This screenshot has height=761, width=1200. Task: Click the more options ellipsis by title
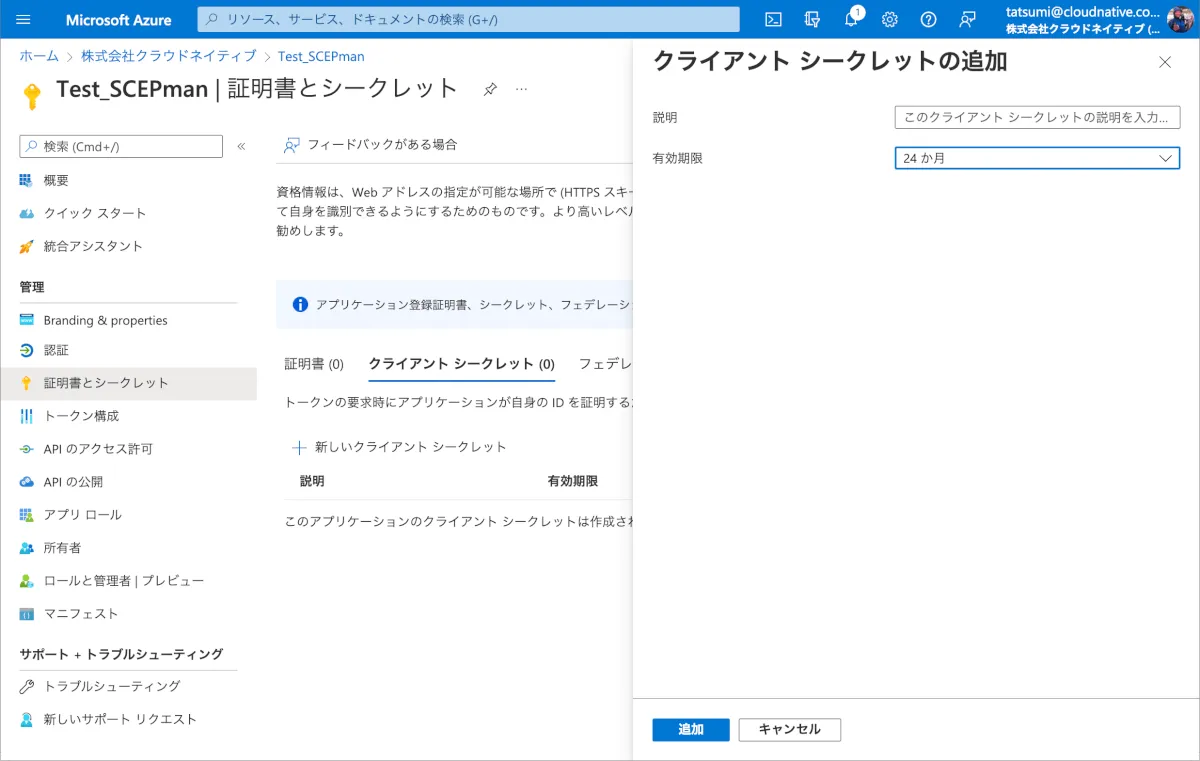(x=521, y=89)
